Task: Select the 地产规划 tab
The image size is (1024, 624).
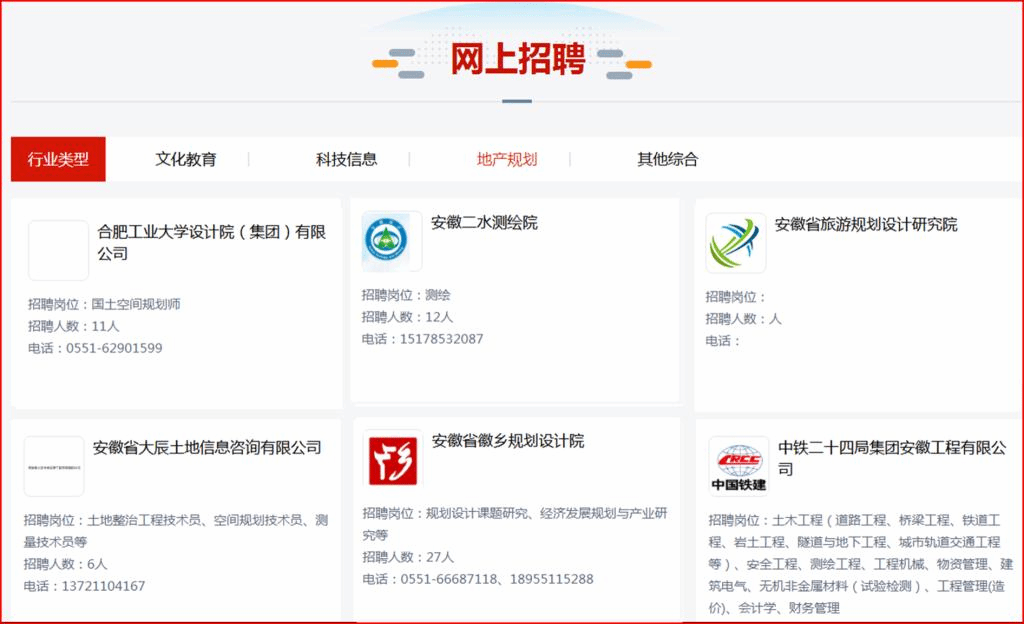Action: point(507,159)
